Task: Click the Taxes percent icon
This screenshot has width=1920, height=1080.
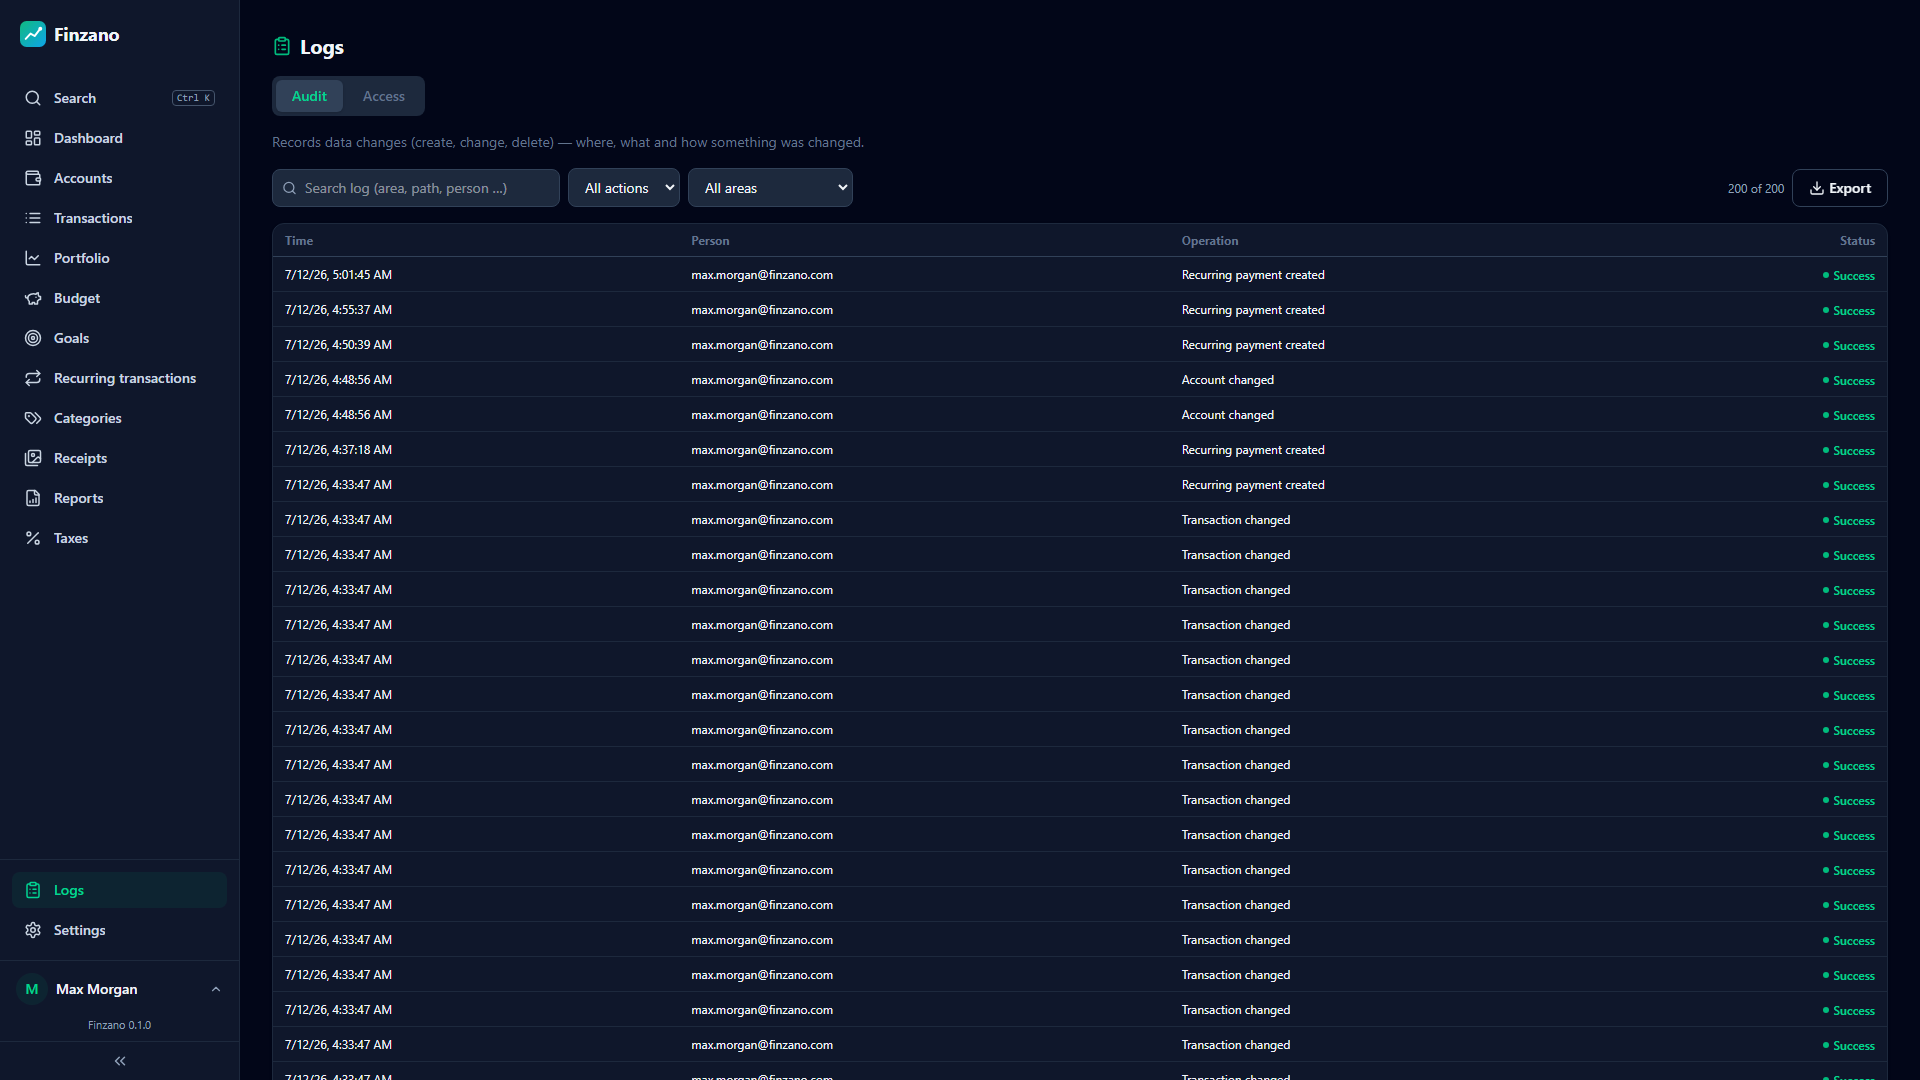Action: point(33,538)
